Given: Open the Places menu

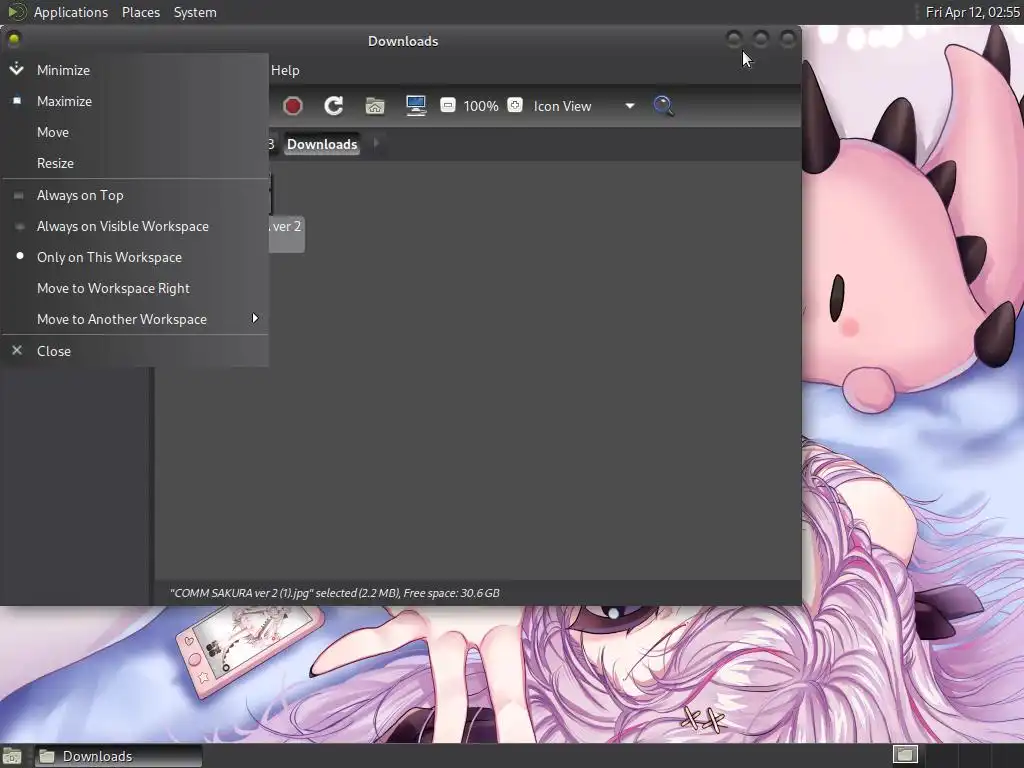Looking at the screenshot, I should tap(141, 12).
